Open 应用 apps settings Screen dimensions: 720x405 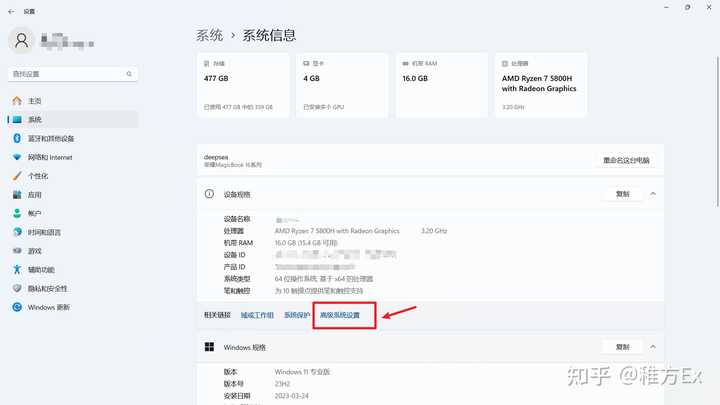73,195
